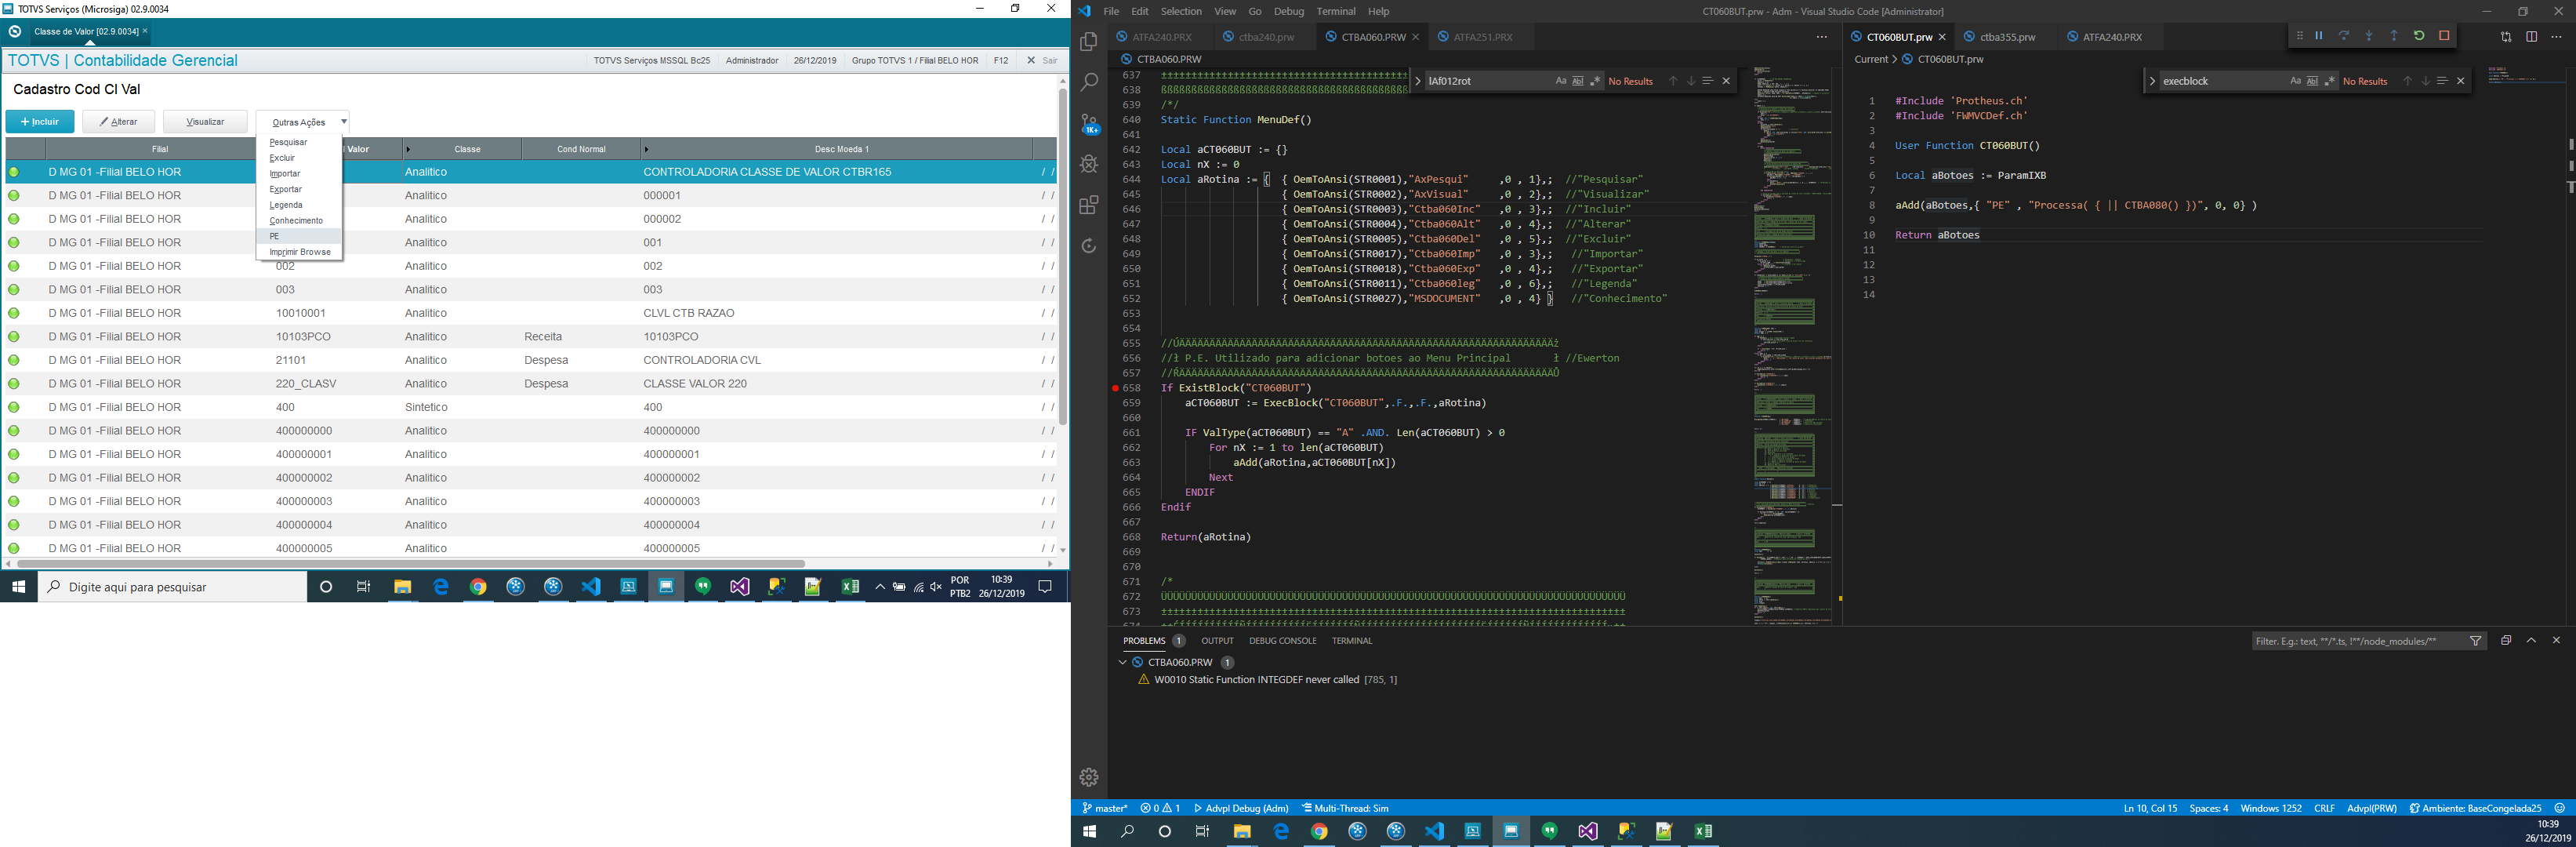
Task: Expand replace field in execblock find widget
Action: coord(2152,81)
